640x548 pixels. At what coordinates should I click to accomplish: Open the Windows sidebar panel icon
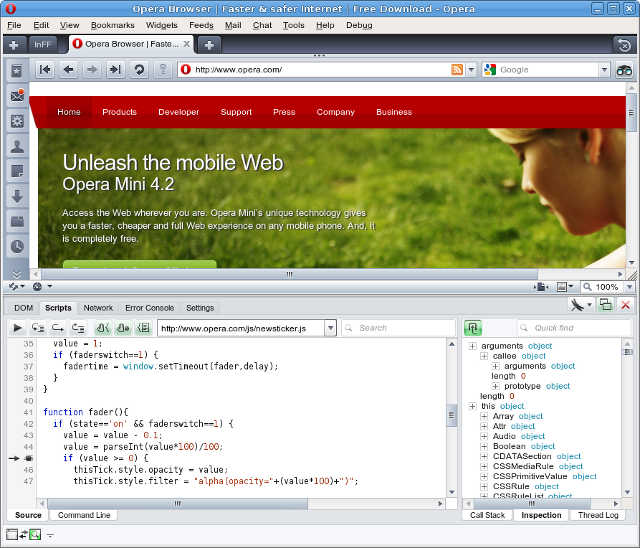tap(17, 222)
